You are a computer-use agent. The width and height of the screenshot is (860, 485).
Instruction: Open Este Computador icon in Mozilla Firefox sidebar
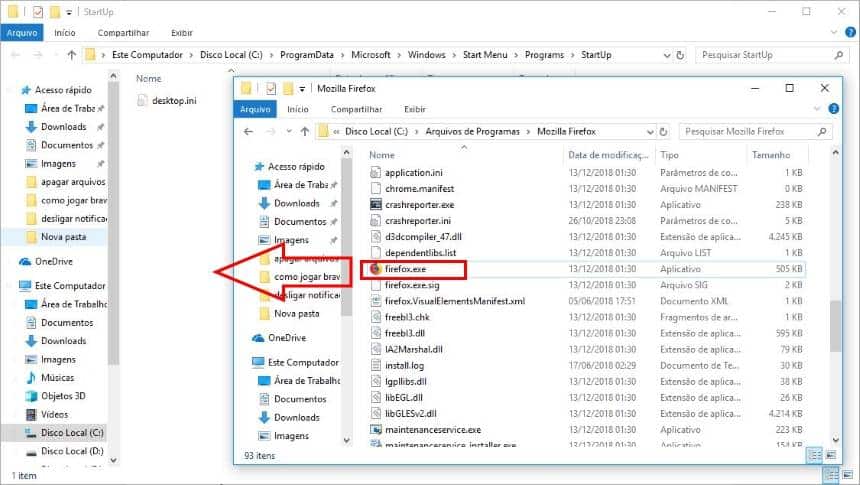click(258, 362)
